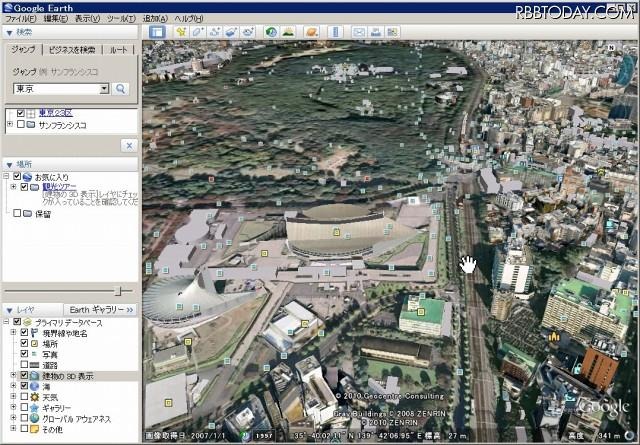640x445 pixels.
Task: Click the sunlight toolbar icon
Action: pos(288,32)
